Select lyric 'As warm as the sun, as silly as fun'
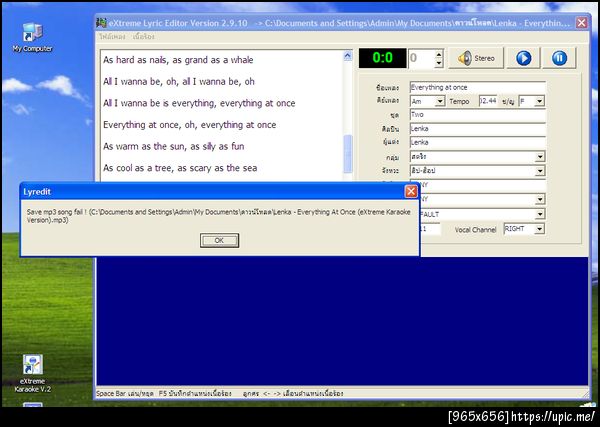Screen dimensions: 600x427 pos(173,146)
